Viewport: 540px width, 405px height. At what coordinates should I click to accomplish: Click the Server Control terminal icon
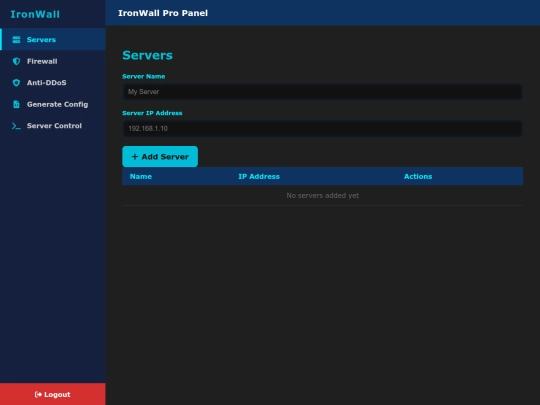pyautogui.click(x=16, y=126)
